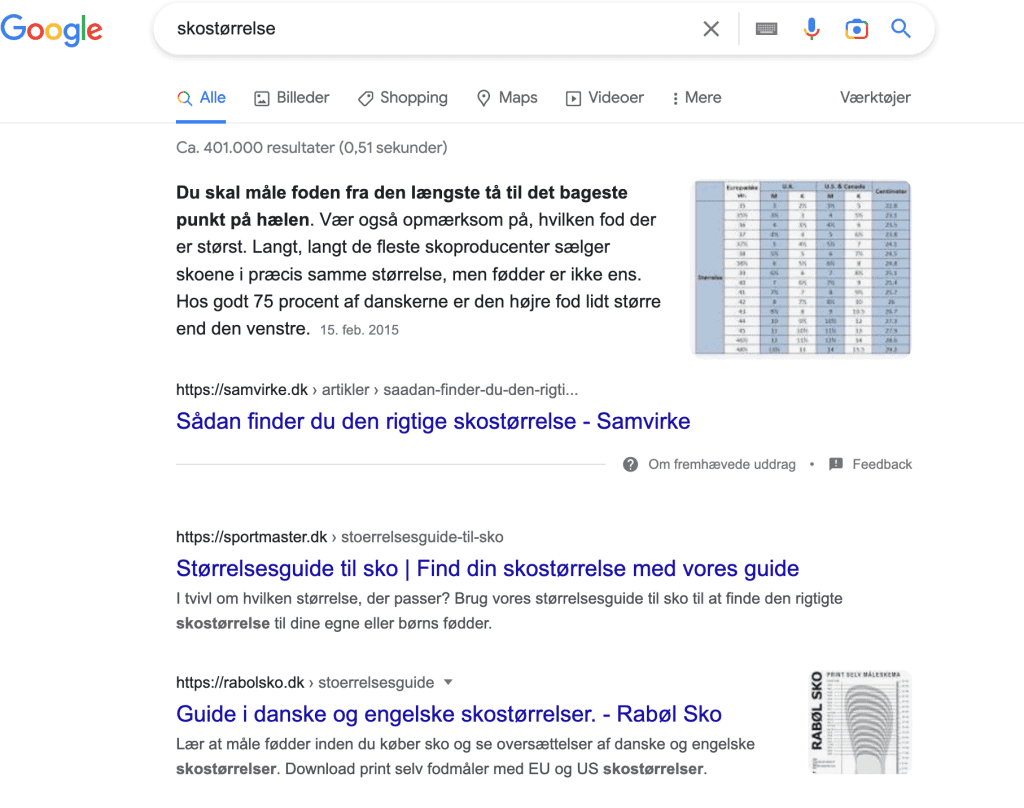Click the '15. feb. 2015' snippet date

(359, 330)
